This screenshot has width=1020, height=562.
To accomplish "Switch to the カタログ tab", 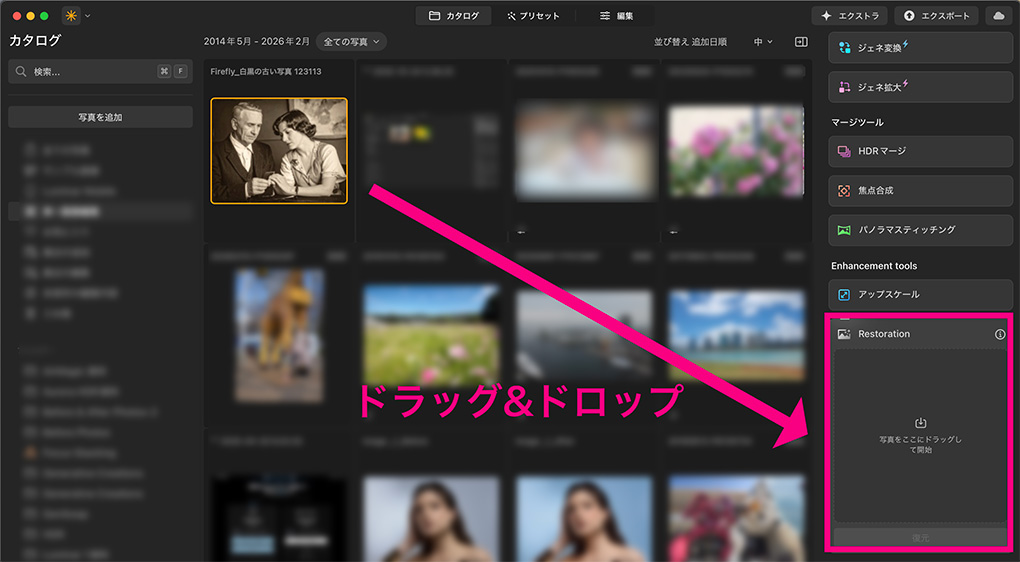I will (453, 16).
